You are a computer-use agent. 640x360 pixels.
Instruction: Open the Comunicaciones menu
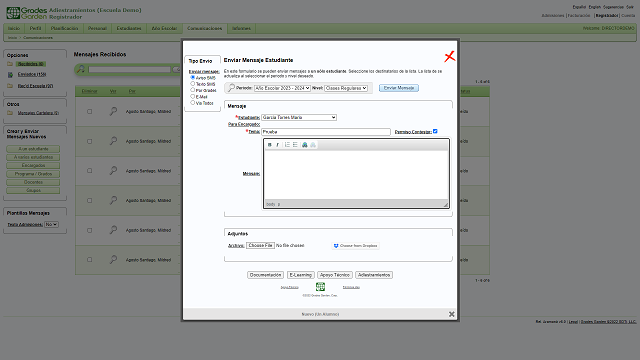click(x=204, y=28)
